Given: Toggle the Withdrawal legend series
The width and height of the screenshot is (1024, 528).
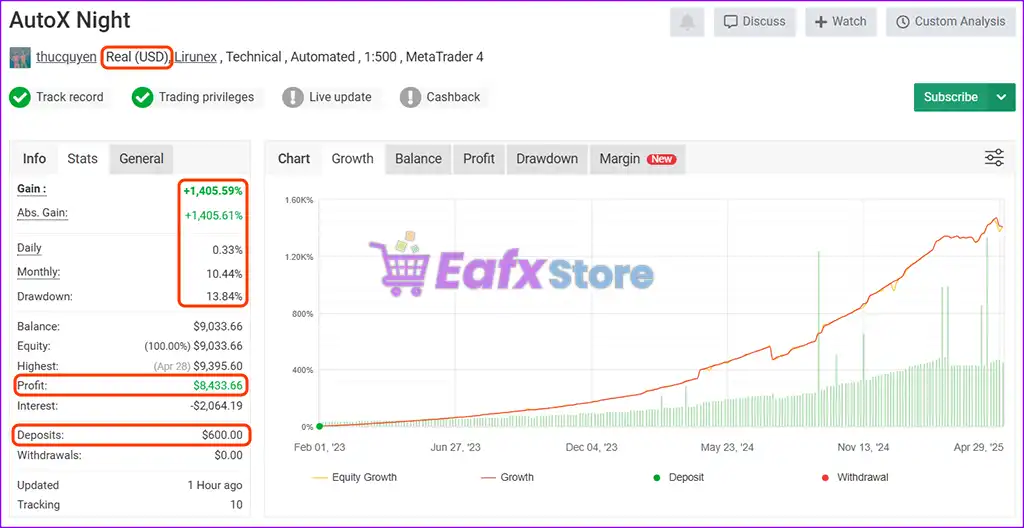Looking at the screenshot, I should click(x=854, y=477).
